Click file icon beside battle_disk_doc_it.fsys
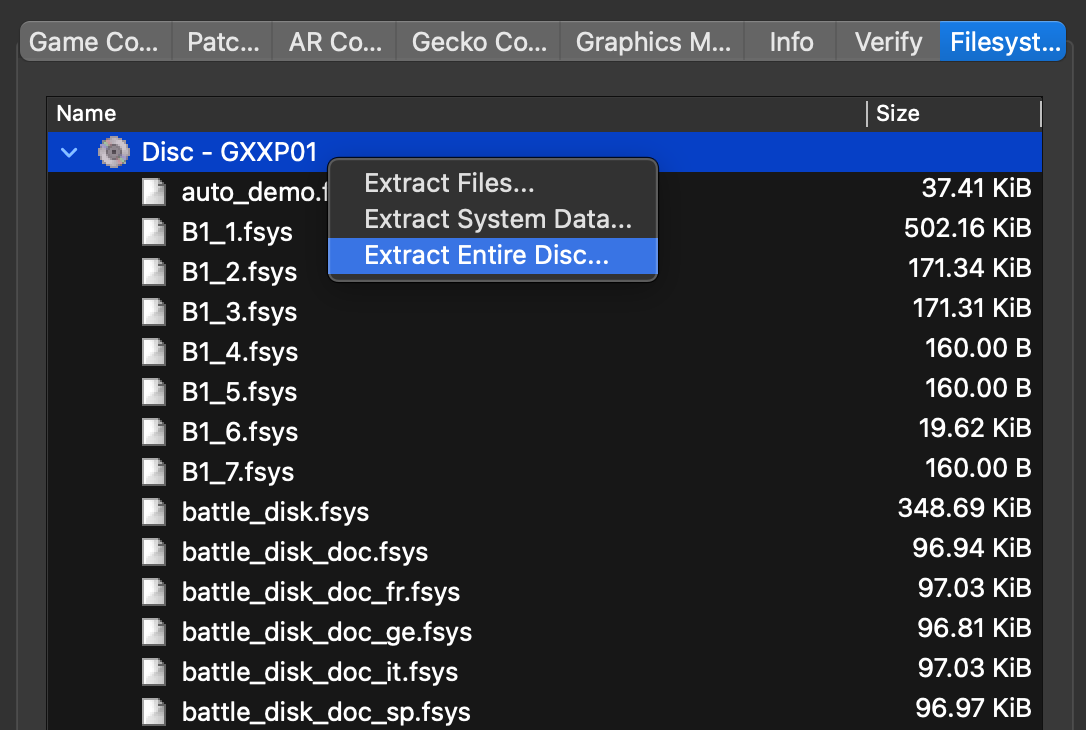This screenshot has width=1086, height=730. pos(154,672)
